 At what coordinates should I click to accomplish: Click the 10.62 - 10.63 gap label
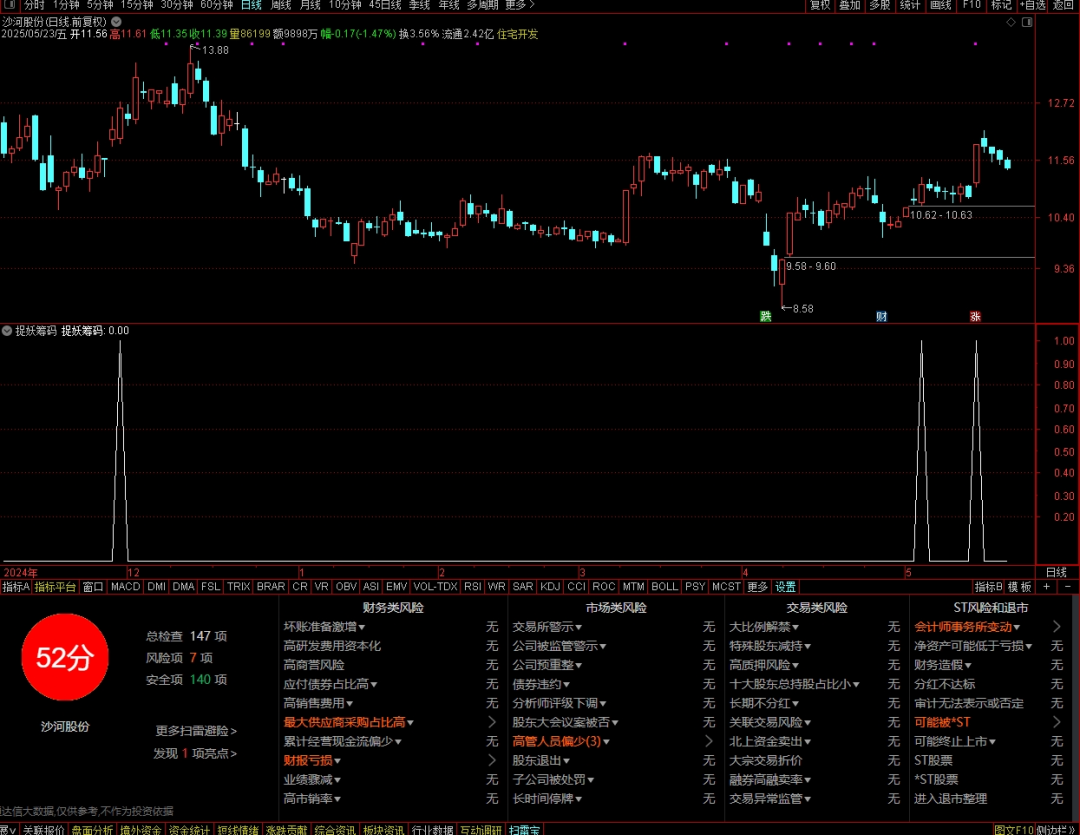click(x=942, y=215)
